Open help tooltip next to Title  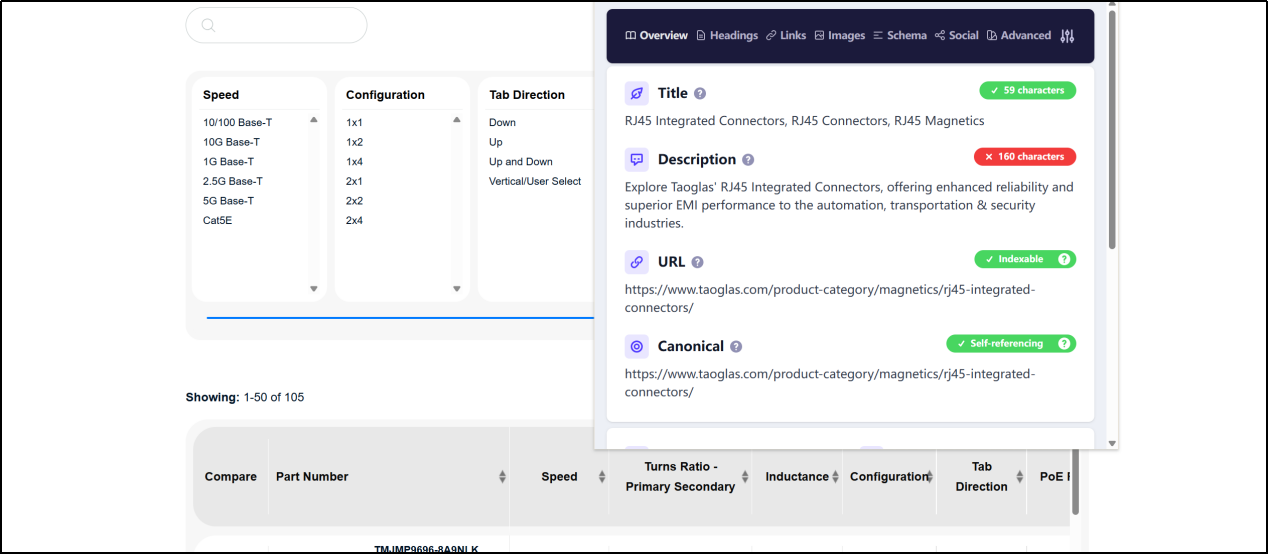700,94
